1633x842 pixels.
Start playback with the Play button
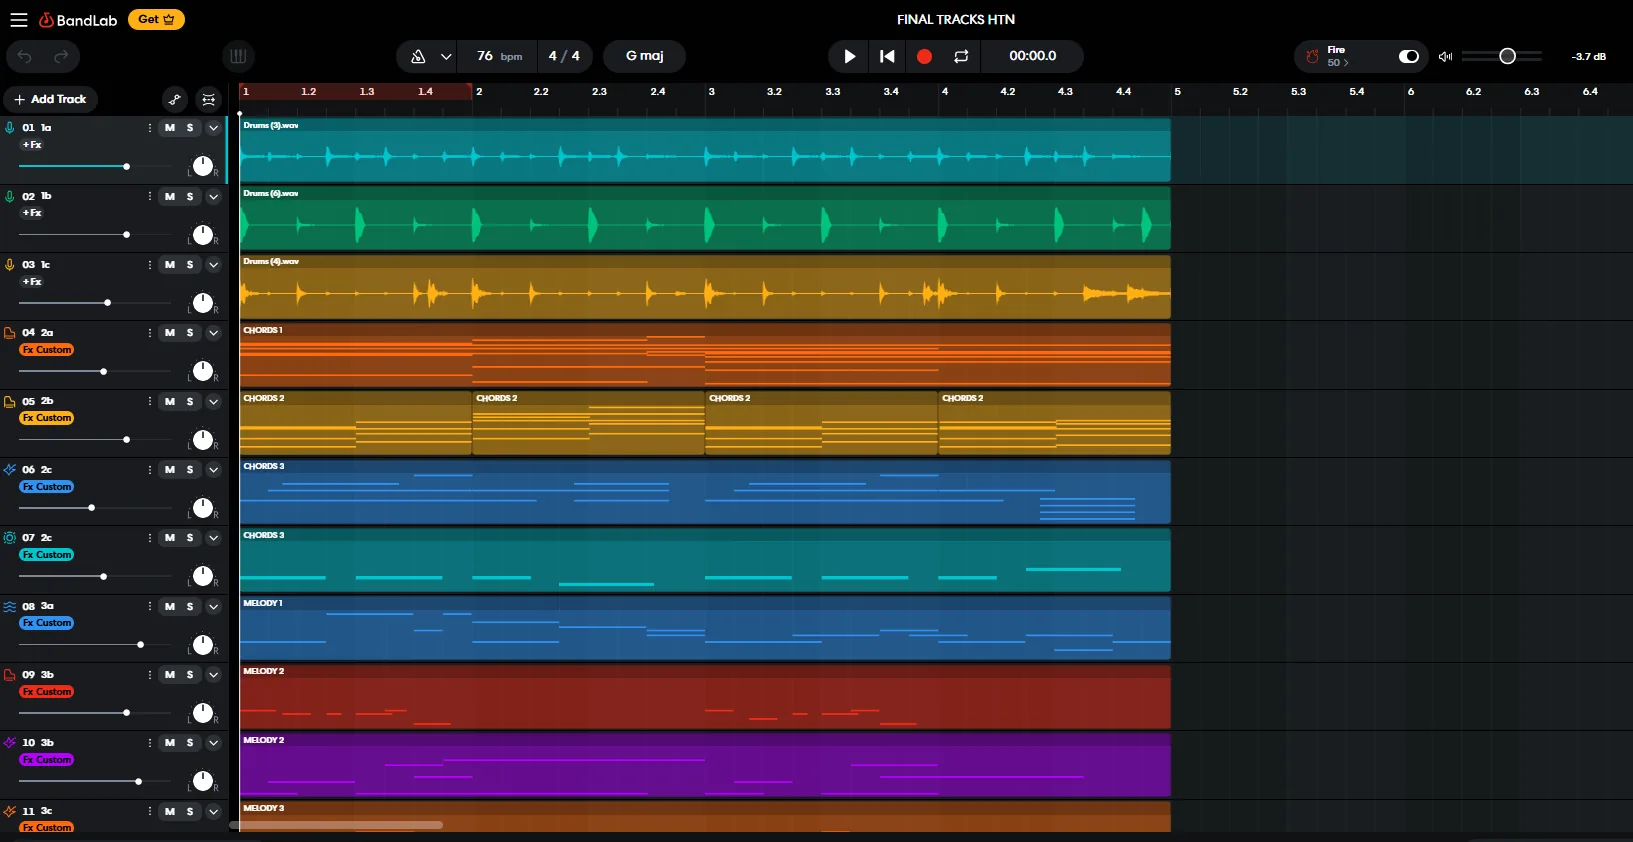click(x=849, y=56)
